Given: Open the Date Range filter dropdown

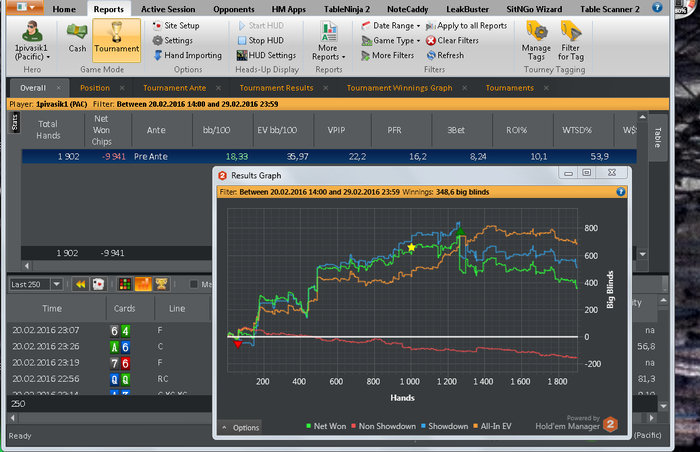Looking at the screenshot, I should click(x=391, y=25).
